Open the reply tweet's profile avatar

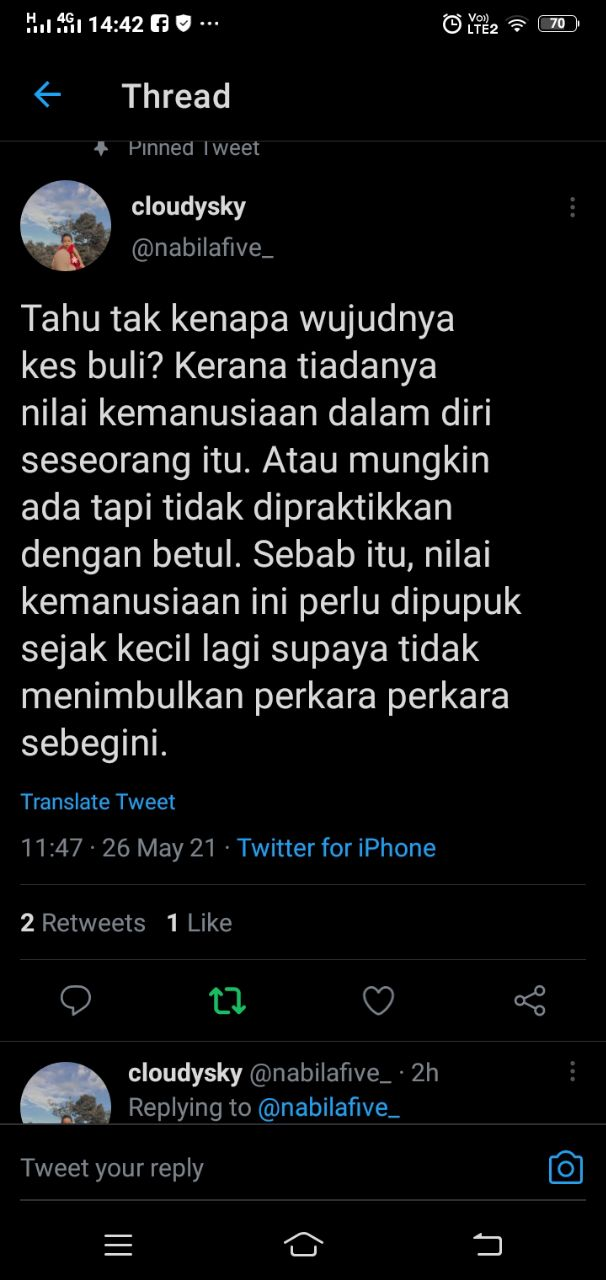coord(66,1093)
